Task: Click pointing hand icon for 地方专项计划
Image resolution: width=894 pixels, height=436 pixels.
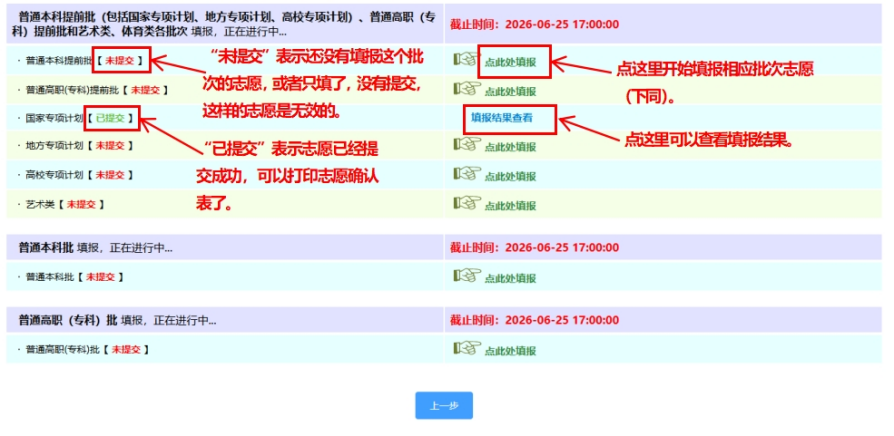Action: click(467, 144)
